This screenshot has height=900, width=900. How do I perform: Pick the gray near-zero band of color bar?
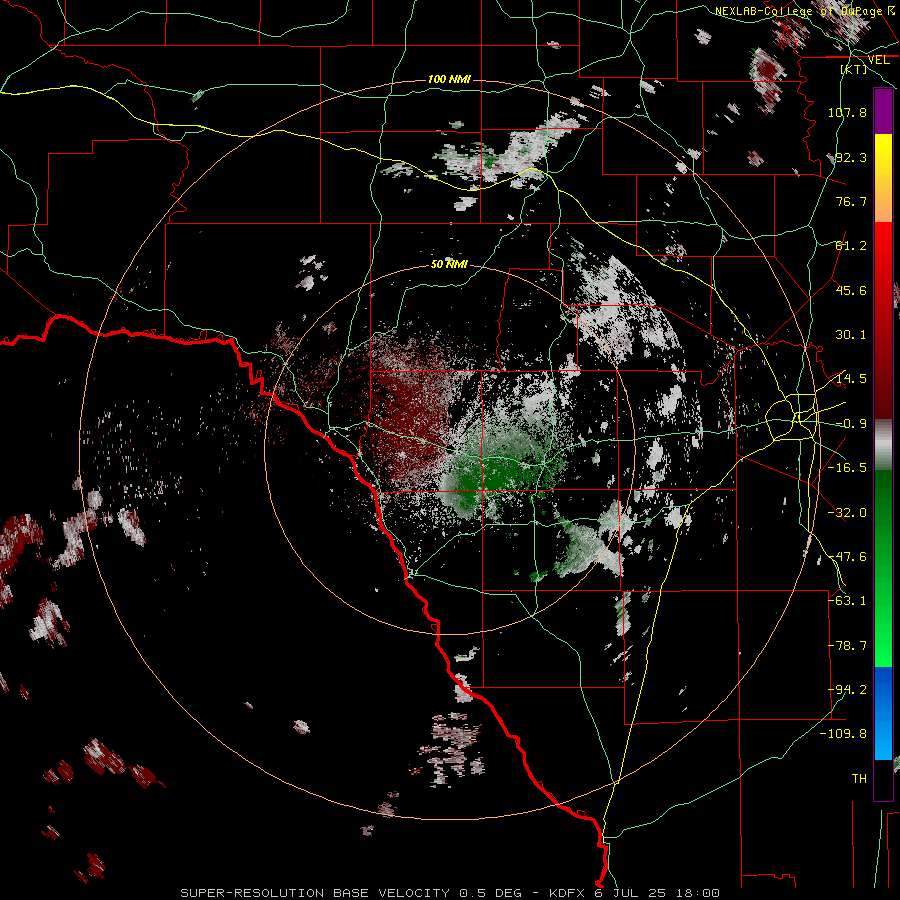(x=883, y=445)
